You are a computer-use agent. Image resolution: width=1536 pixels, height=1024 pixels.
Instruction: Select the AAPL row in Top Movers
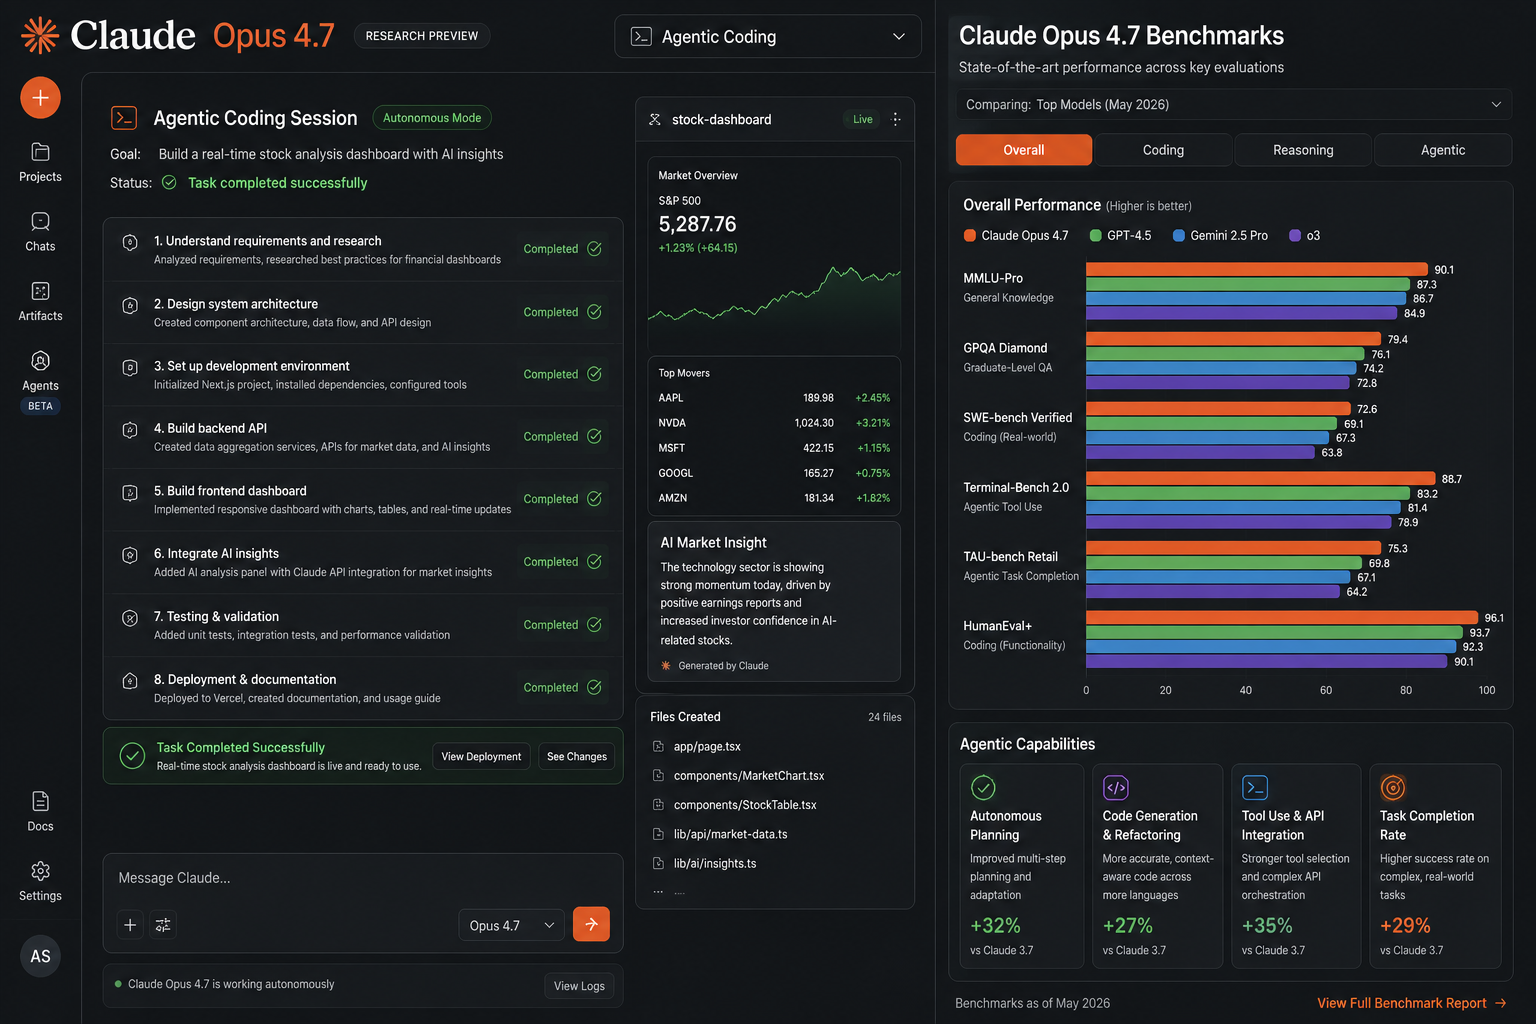774,398
